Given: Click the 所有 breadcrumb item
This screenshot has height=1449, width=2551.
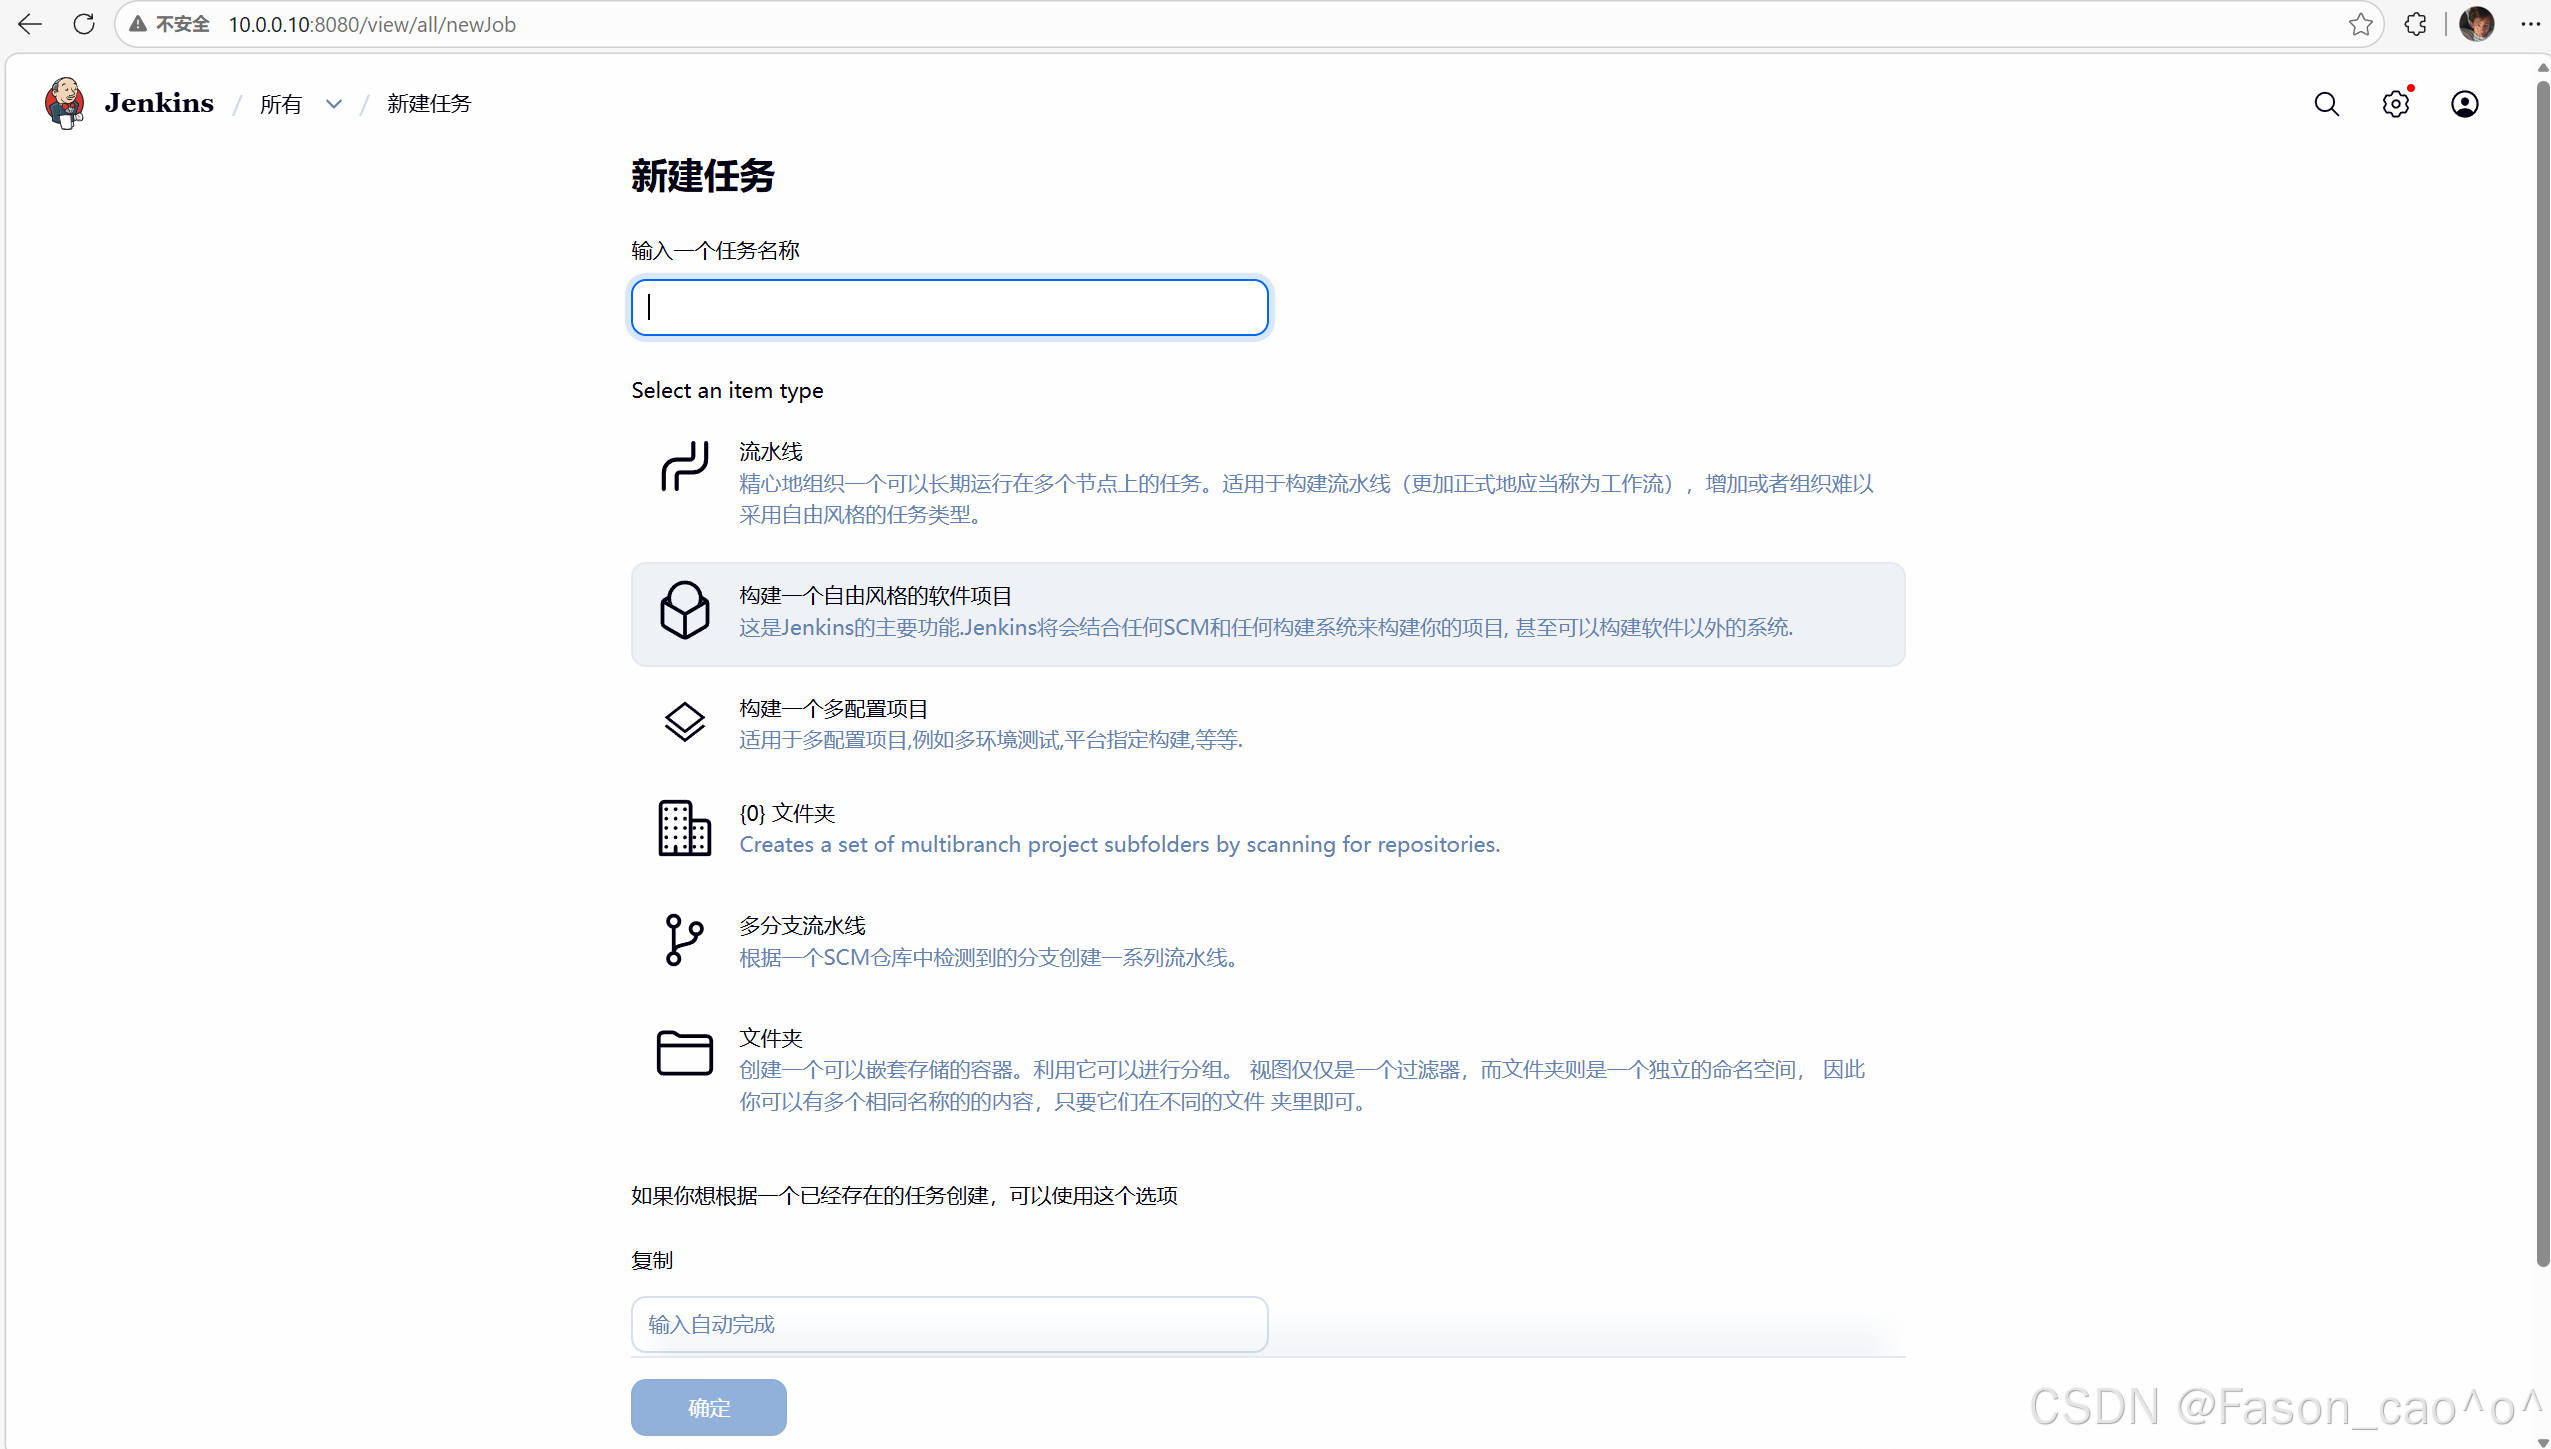Looking at the screenshot, I should click(280, 104).
